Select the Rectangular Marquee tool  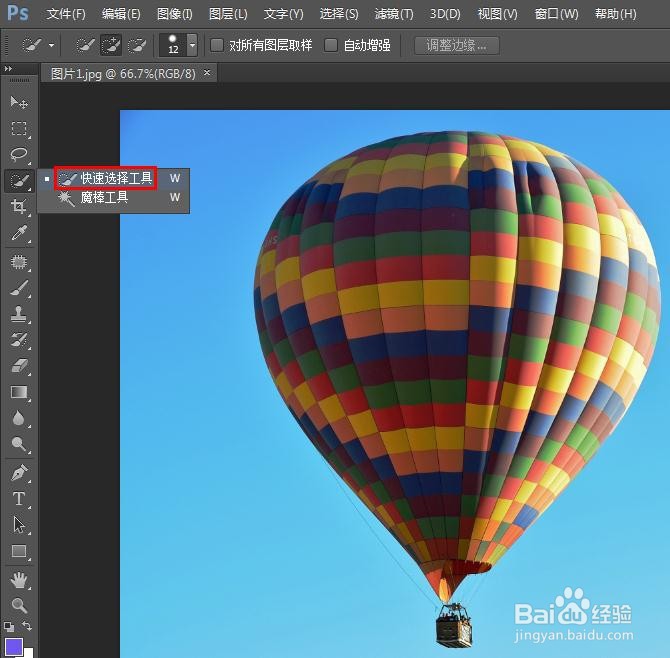click(19, 129)
